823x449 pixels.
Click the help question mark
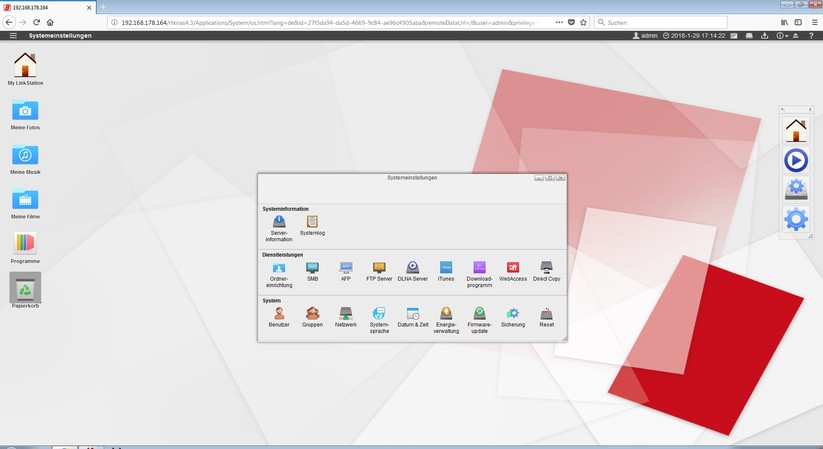(x=811, y=36)
